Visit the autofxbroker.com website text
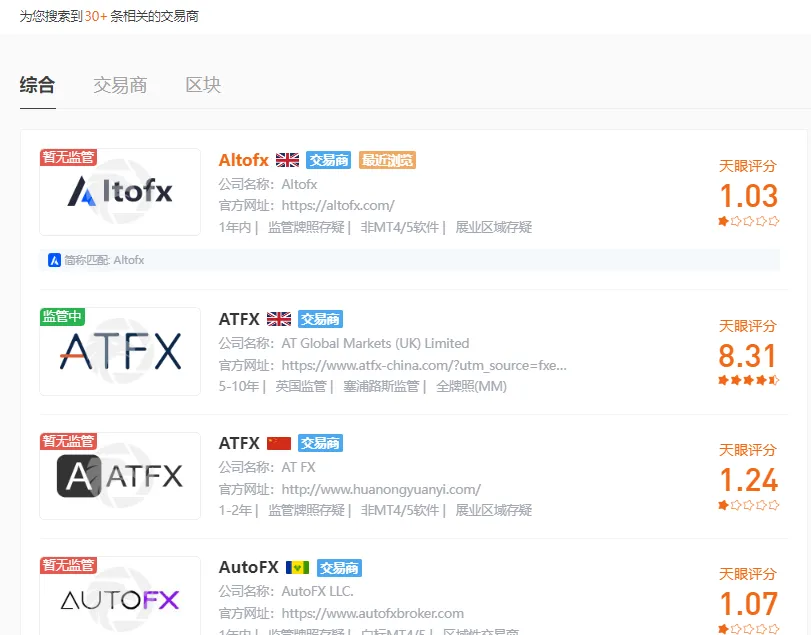 pos(372,613)
